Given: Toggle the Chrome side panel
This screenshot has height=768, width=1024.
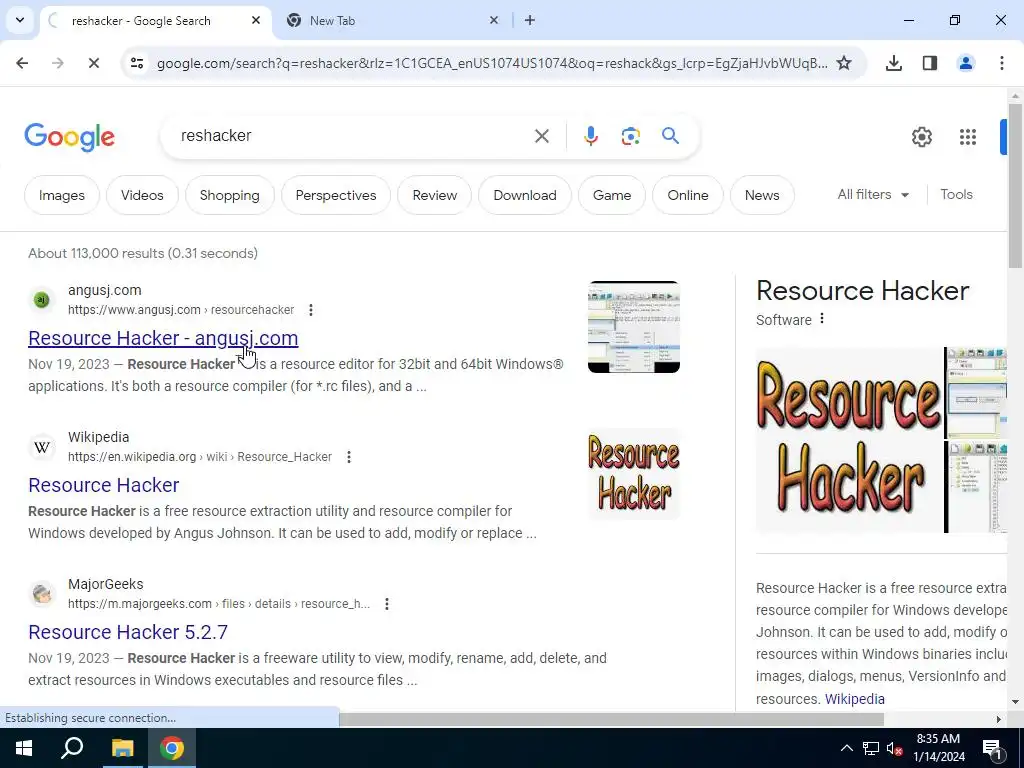Looking at the screenshot, I should click(930, 63).
